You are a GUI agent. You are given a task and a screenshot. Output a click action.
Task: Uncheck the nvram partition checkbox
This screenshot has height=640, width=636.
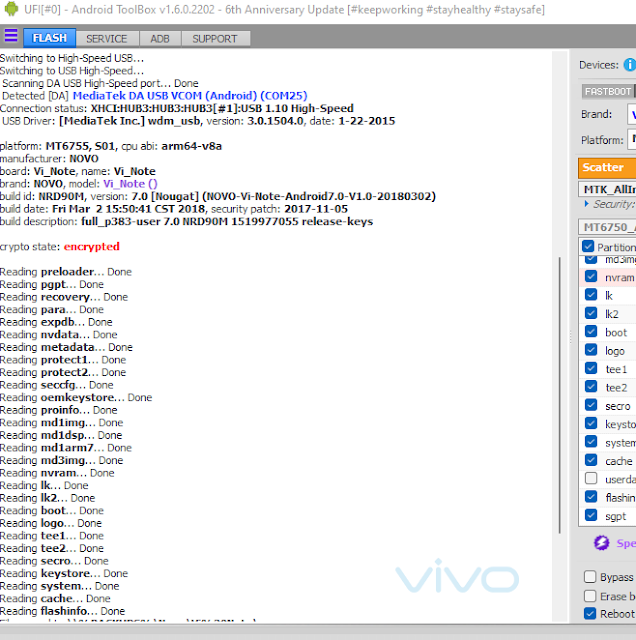(x=591, y=277)
